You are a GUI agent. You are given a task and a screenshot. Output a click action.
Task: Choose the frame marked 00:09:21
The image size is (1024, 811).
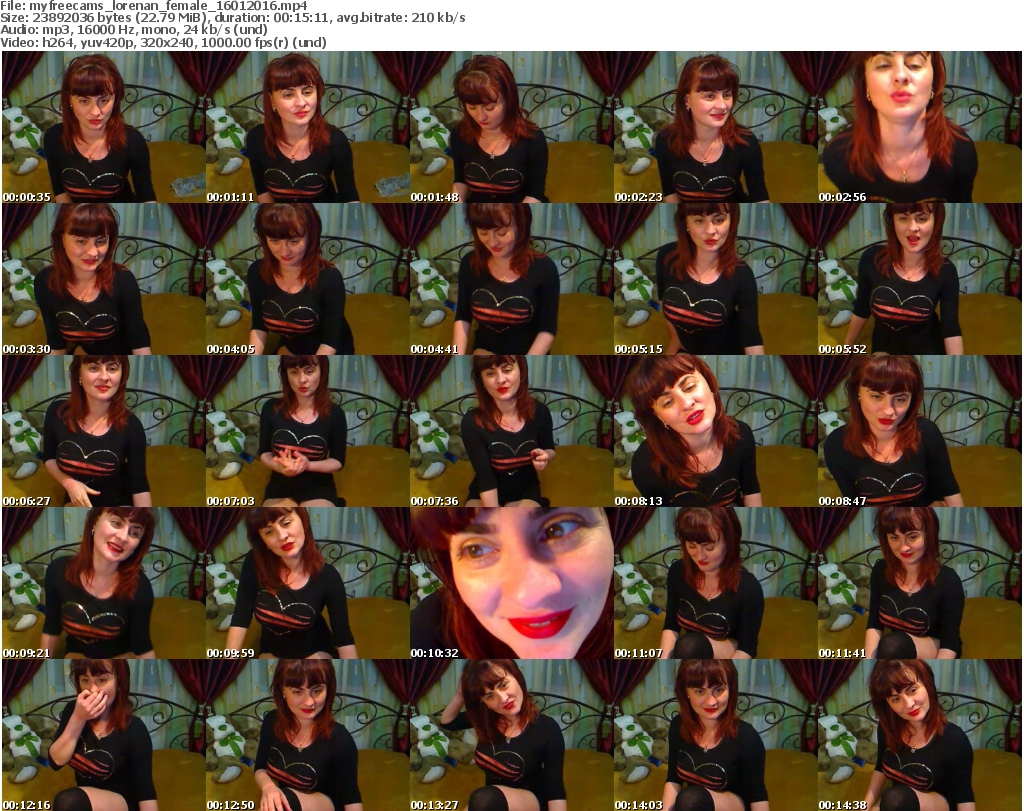[104, 584]
